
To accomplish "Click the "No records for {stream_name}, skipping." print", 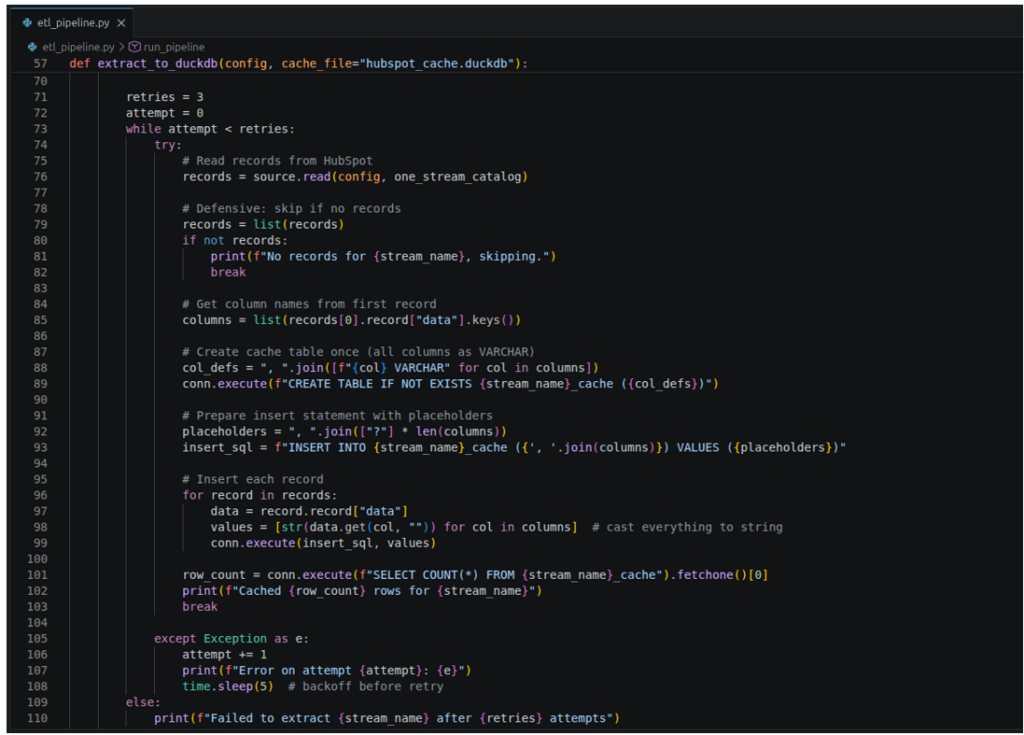I will click(383, 256).
